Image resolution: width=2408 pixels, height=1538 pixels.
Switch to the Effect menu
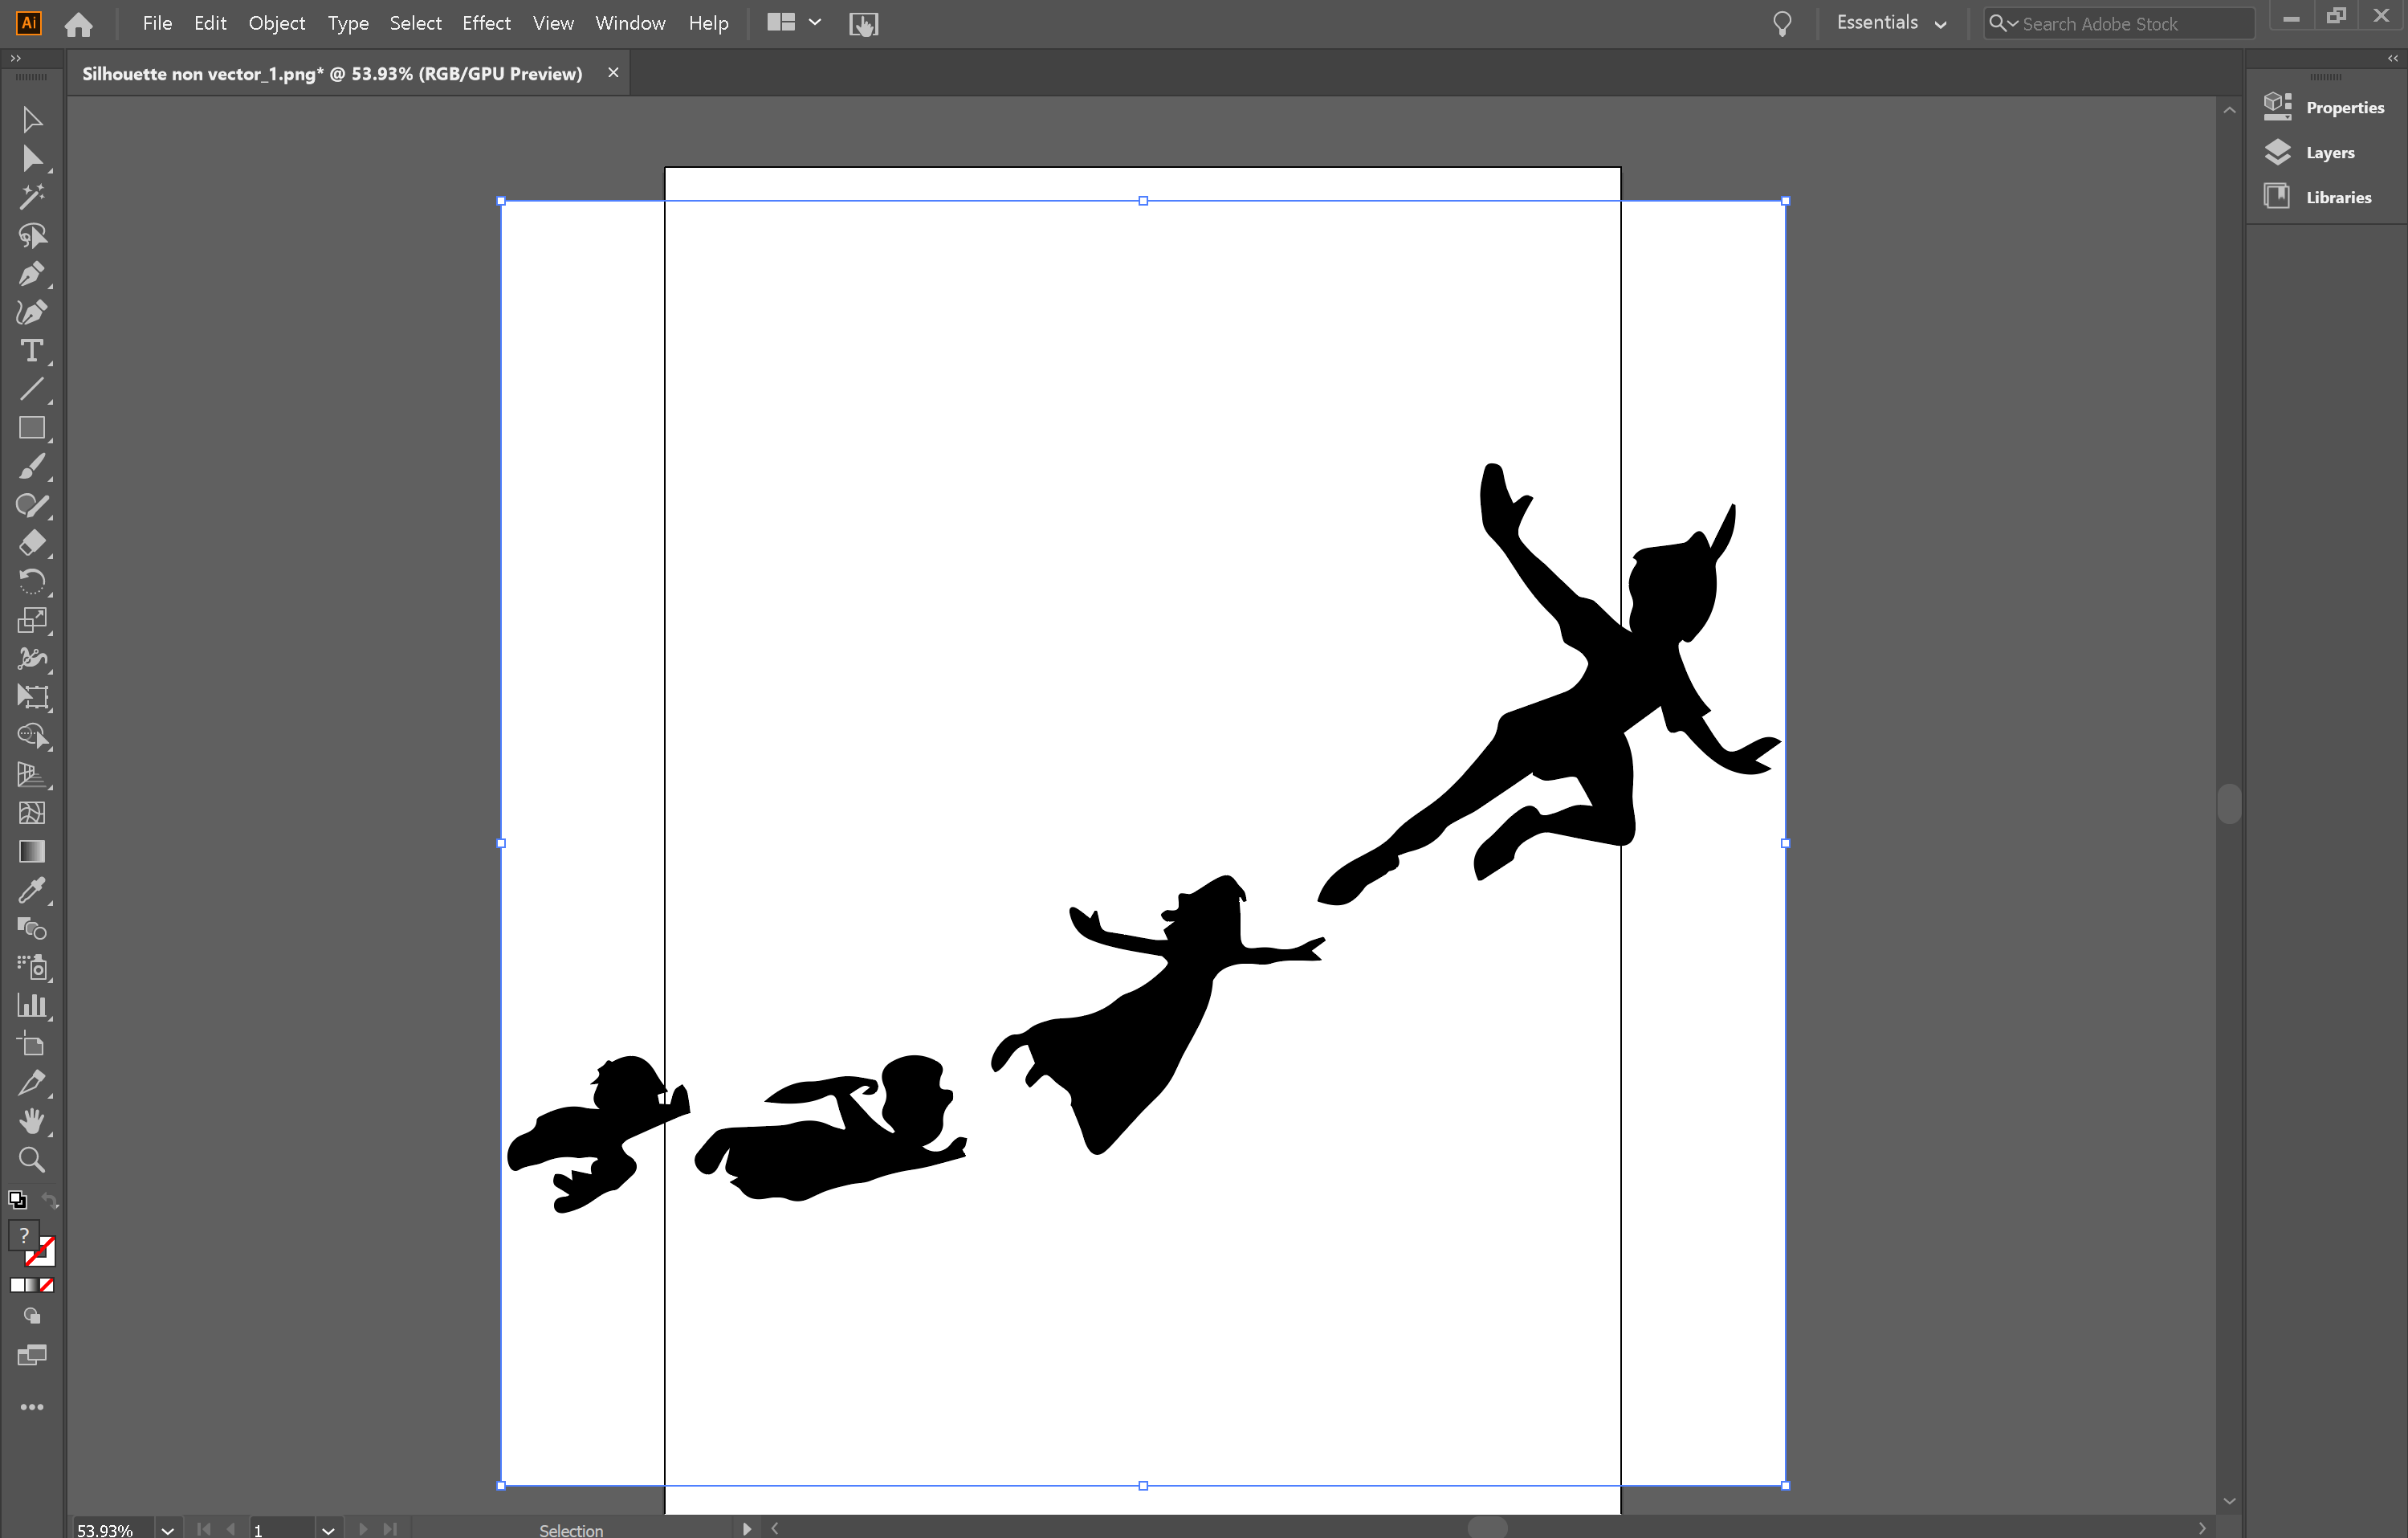[486, 22]
